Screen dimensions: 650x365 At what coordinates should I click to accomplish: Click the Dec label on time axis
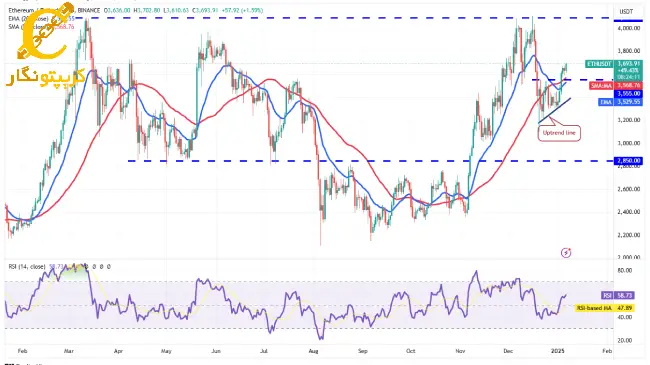[508, 351]
